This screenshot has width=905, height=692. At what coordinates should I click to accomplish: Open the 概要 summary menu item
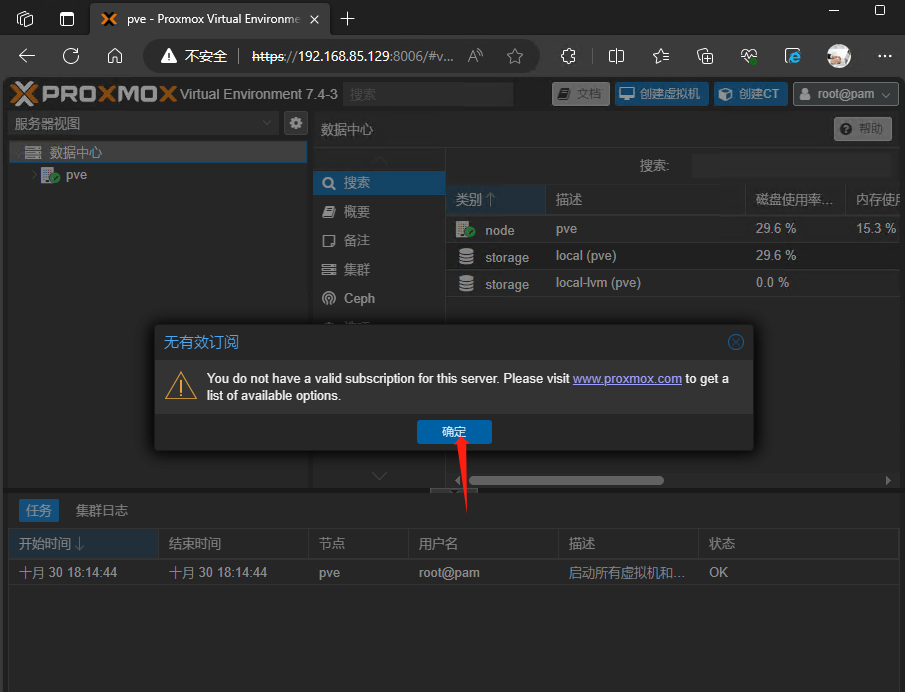tap(379, 212)
